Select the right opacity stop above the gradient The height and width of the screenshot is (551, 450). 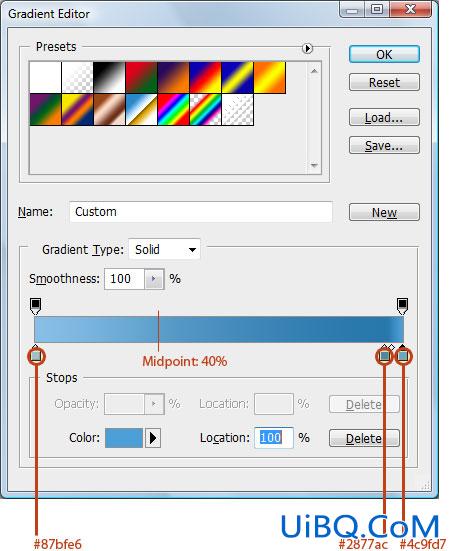(403, 306)
